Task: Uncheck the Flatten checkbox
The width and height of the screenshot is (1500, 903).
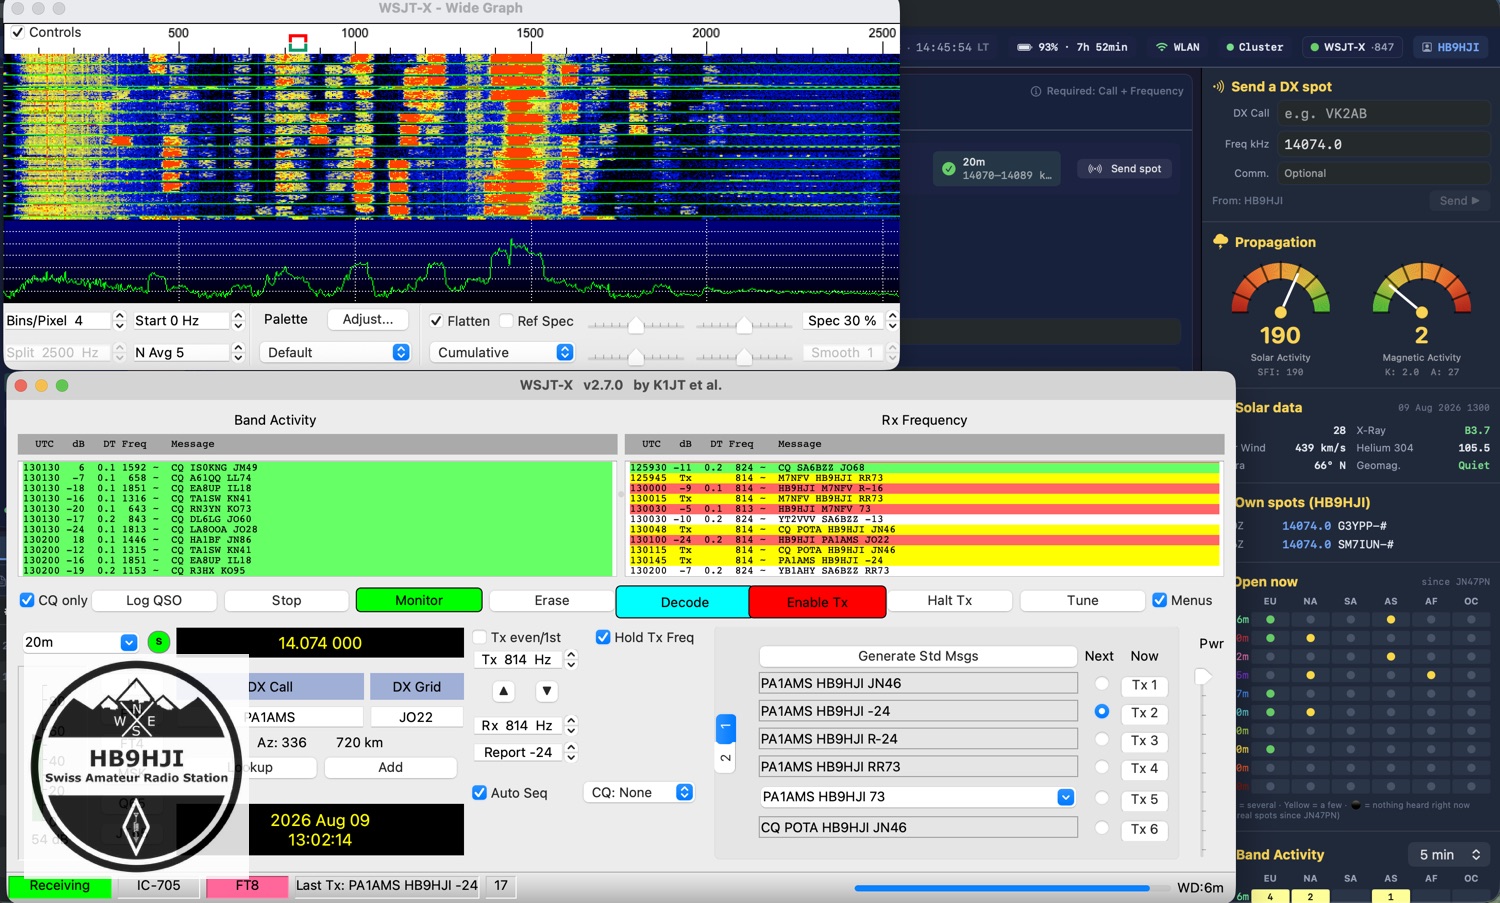Action: (x=436, y=321)
